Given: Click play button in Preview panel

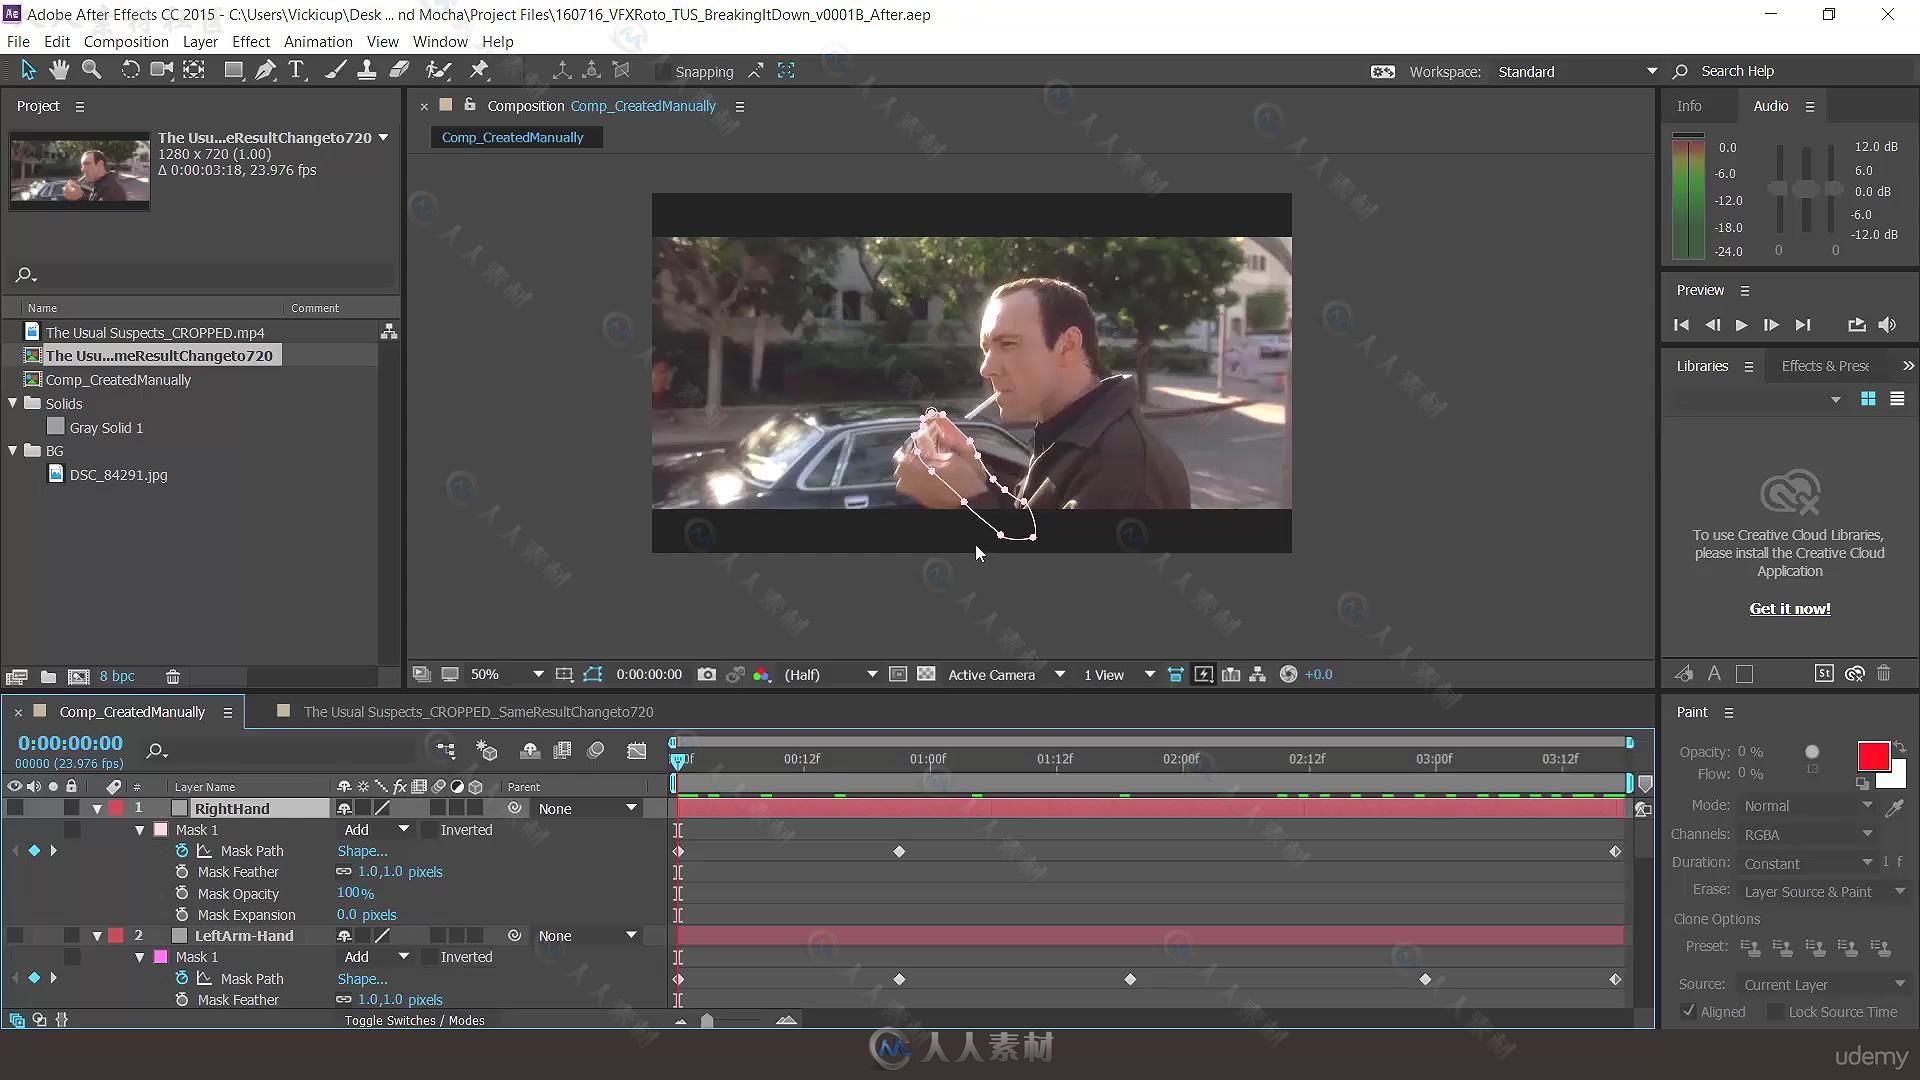Looking at the screenshot, I should coord(1741,323).
